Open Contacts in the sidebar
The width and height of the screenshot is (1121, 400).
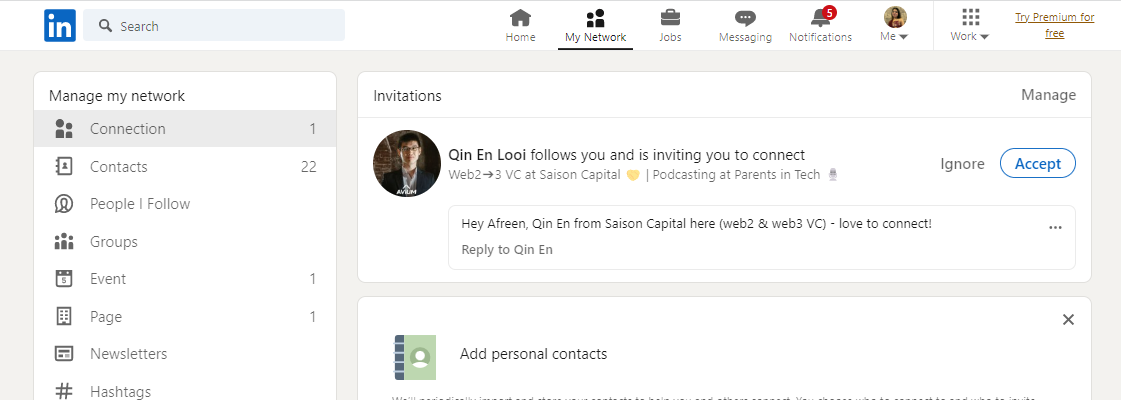(x=118, y=167)
